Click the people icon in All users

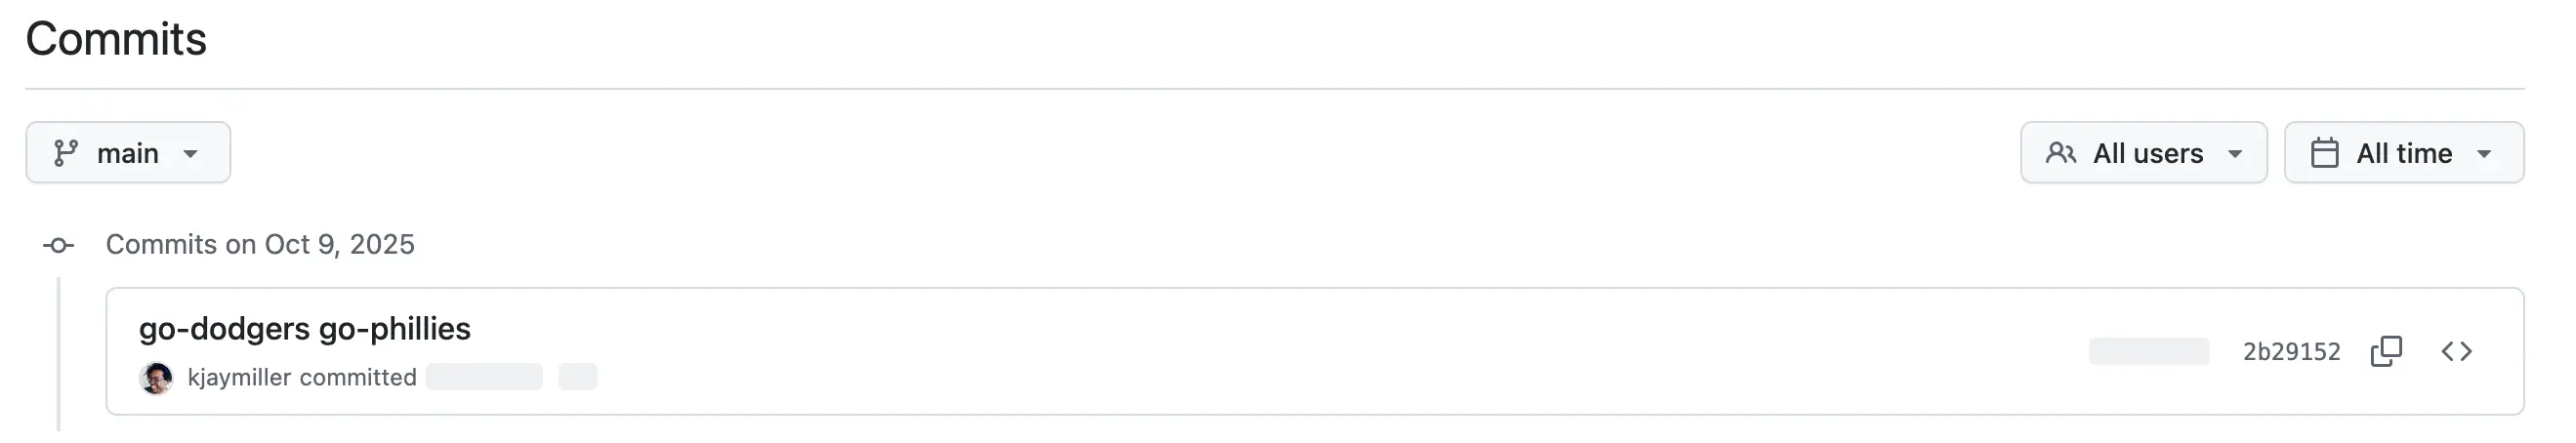2061,153
